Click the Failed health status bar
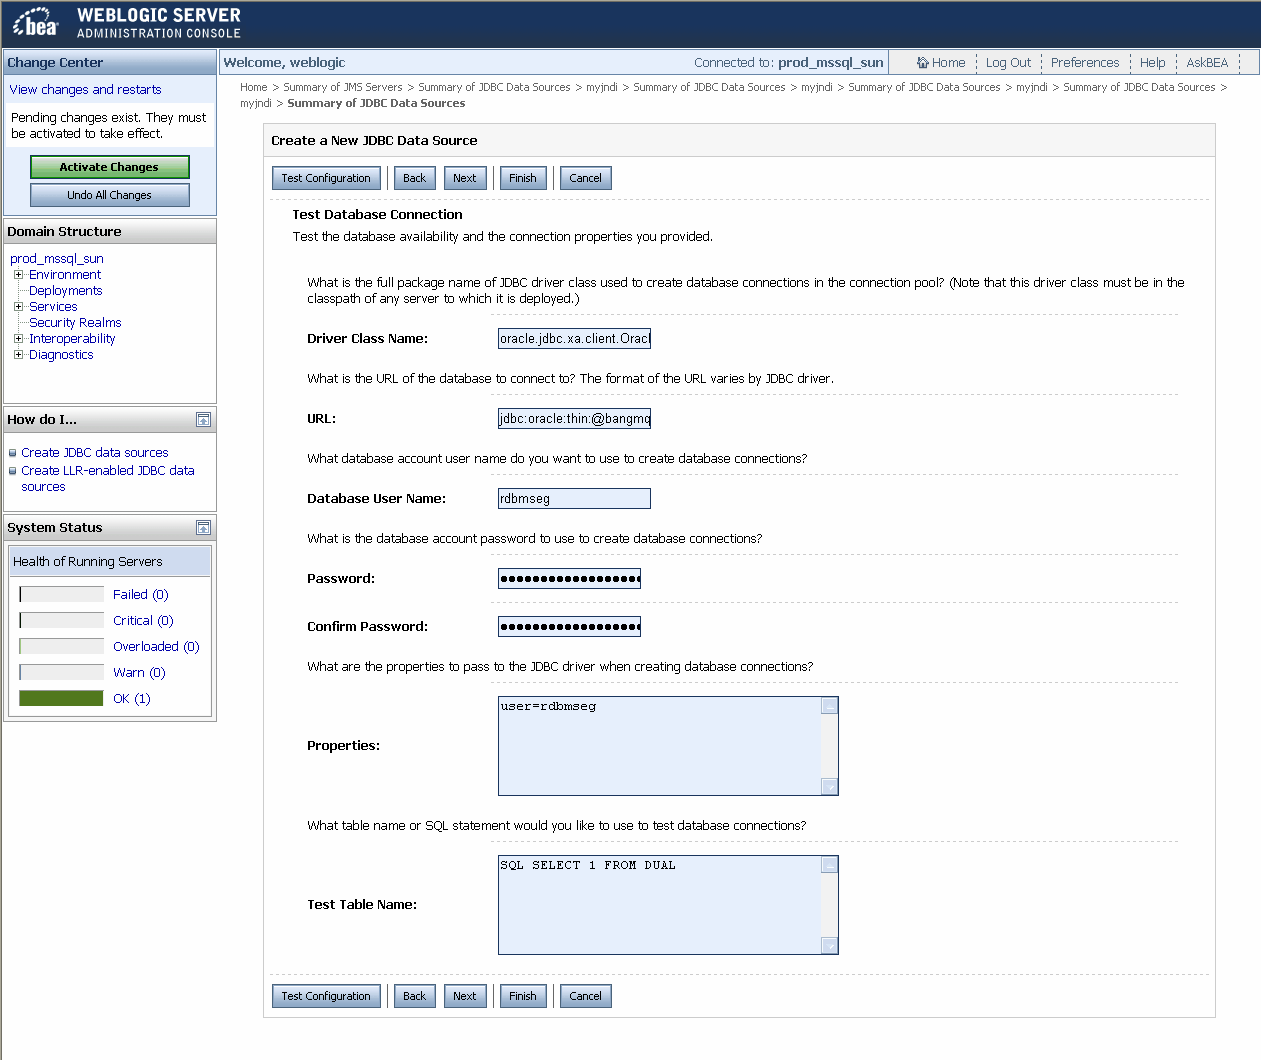This screenshot has width=1261, height=1060. (61, 594)
